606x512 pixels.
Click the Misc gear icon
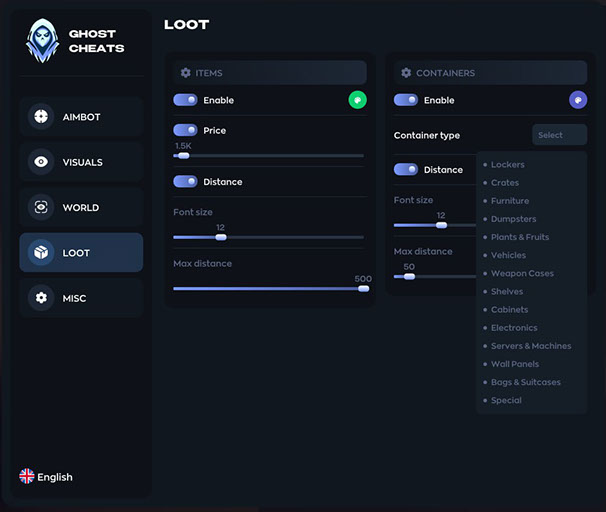tap(41, 298)
